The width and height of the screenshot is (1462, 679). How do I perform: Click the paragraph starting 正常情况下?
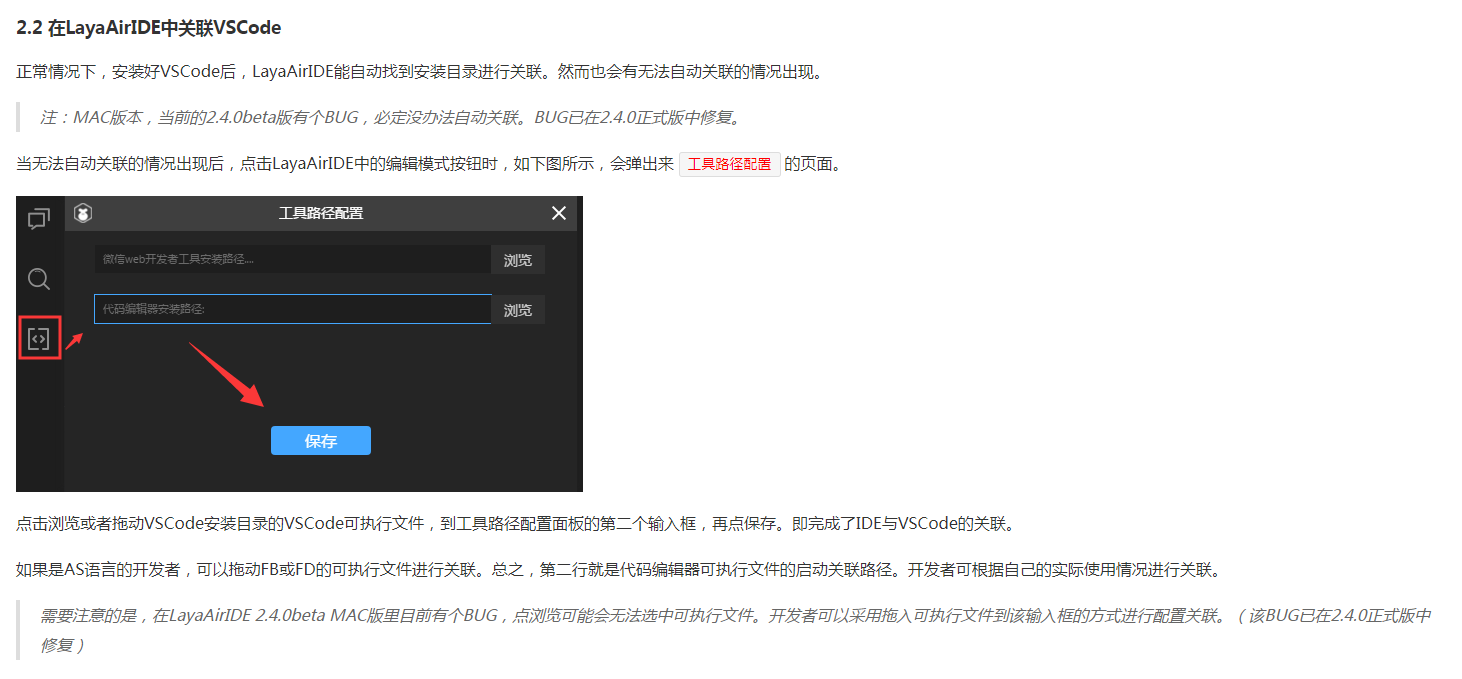coord(420,72)
